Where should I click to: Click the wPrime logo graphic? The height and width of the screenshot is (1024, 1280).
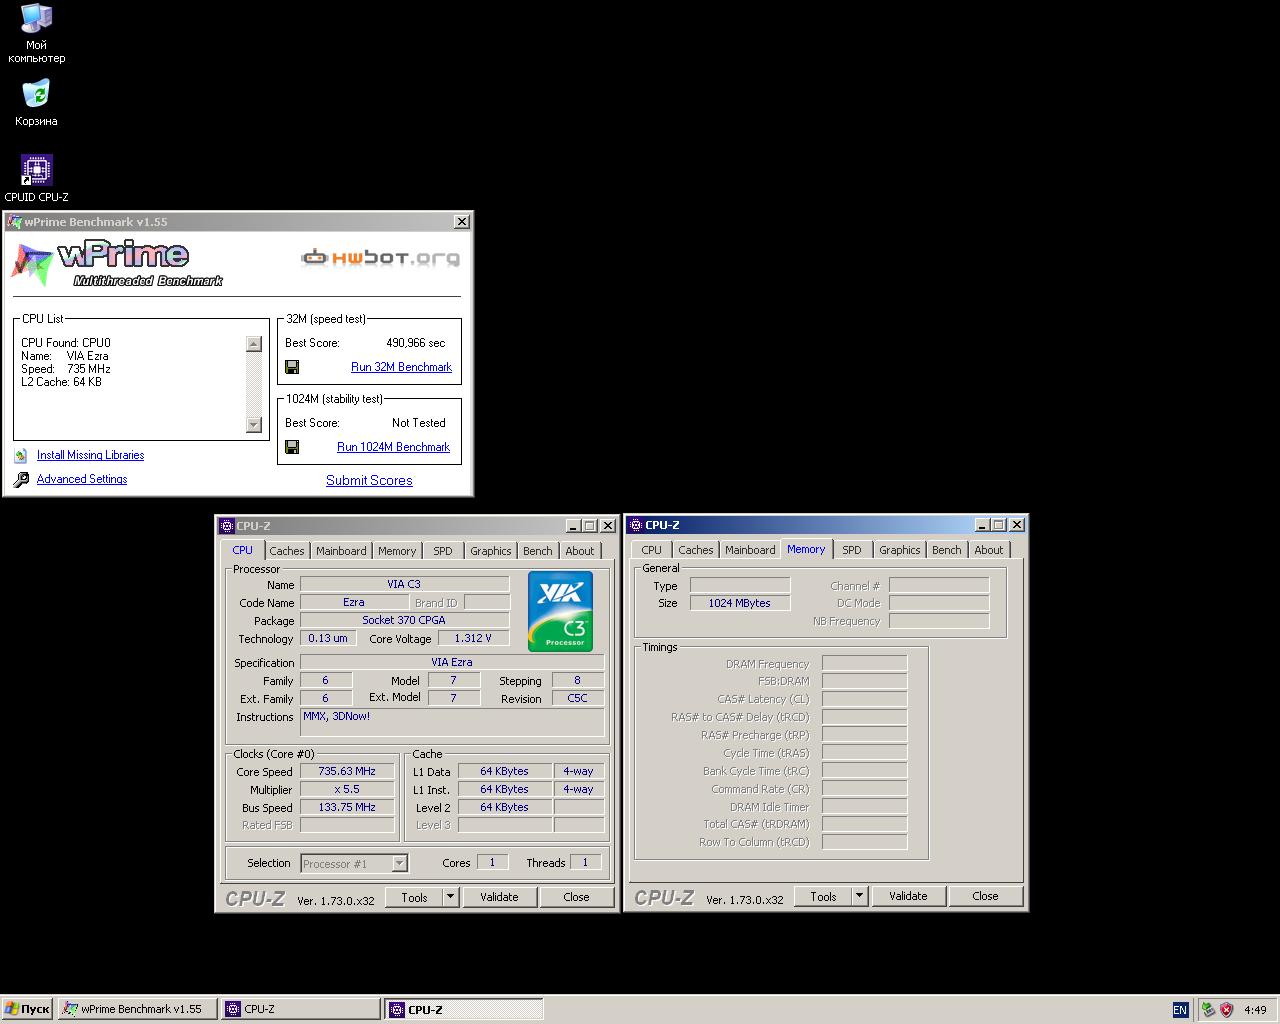coord(117,263)
